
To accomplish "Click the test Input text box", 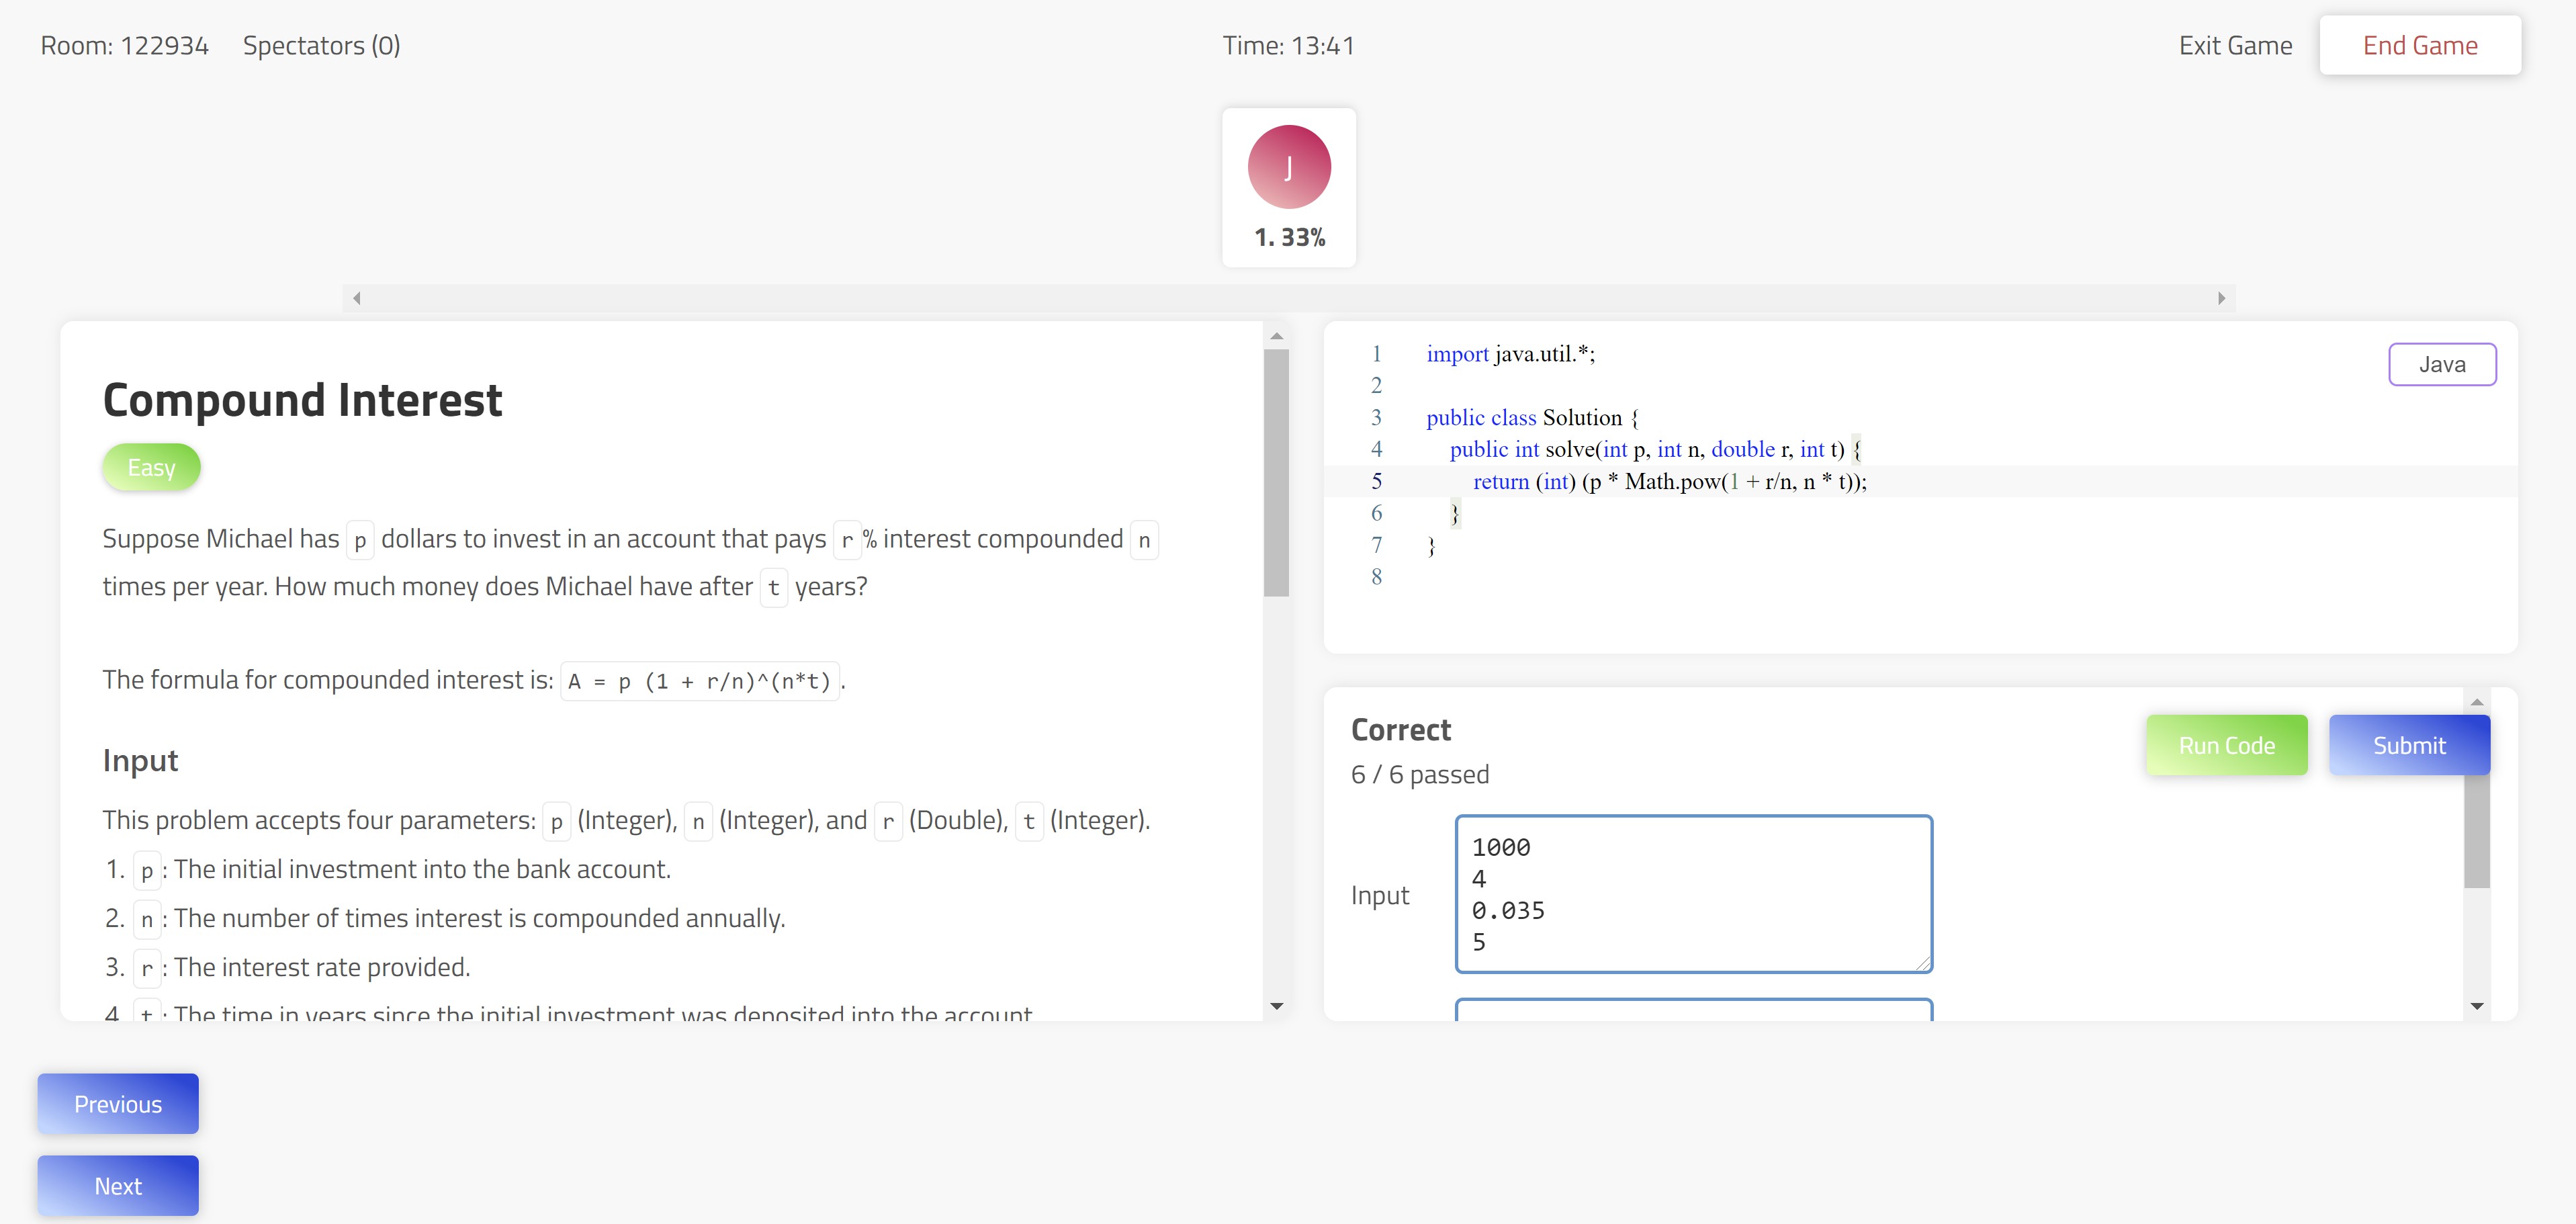I will (1693, 893).
